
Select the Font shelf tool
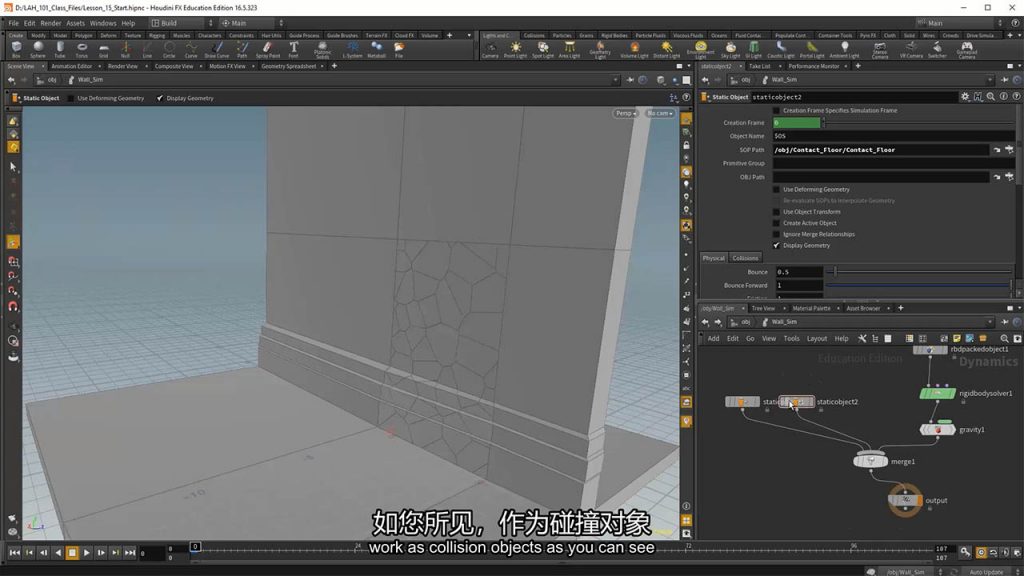tap(293, 50)
